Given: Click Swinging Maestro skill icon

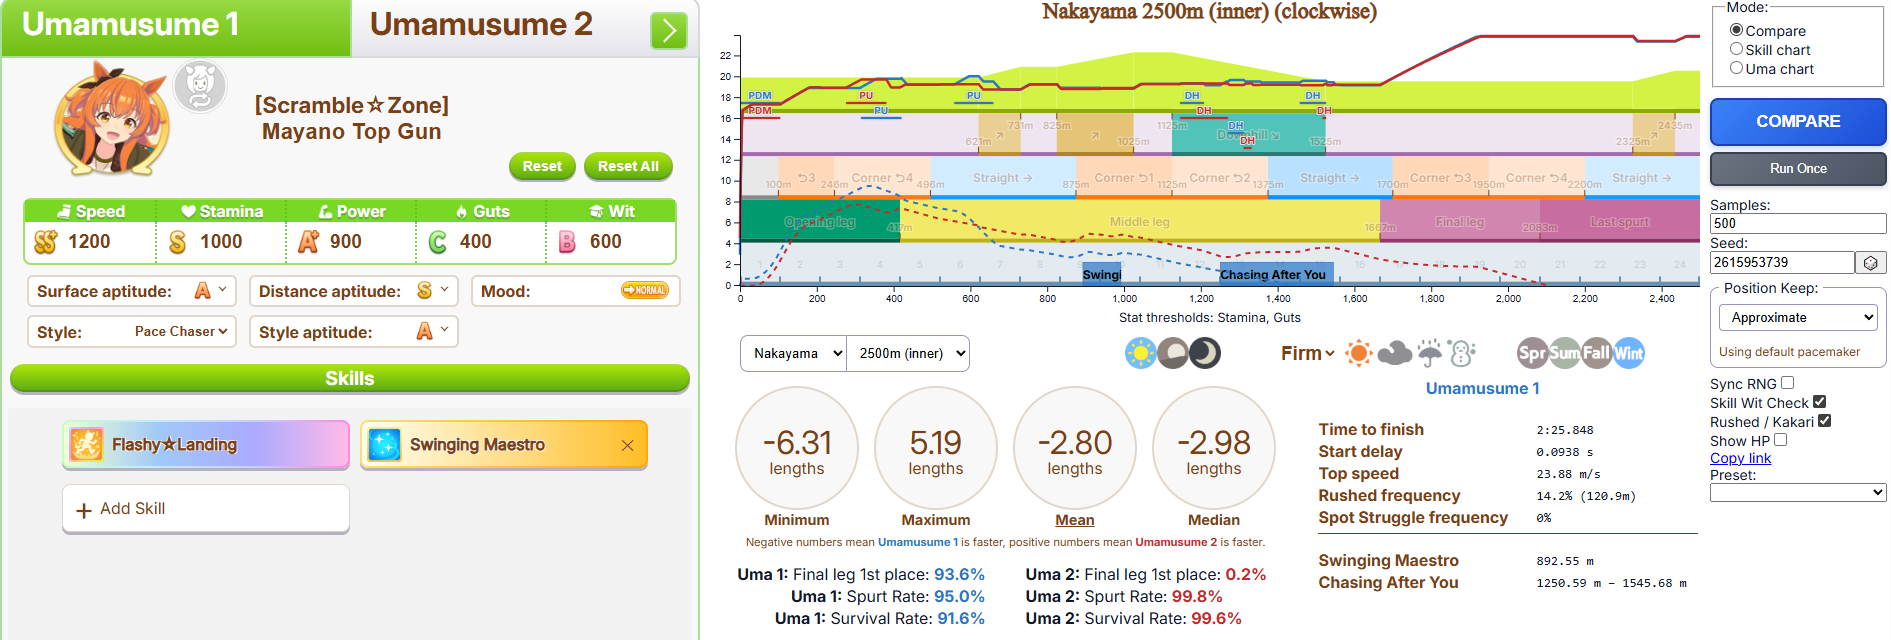Looking at the screenshot, I should [384, 444].
